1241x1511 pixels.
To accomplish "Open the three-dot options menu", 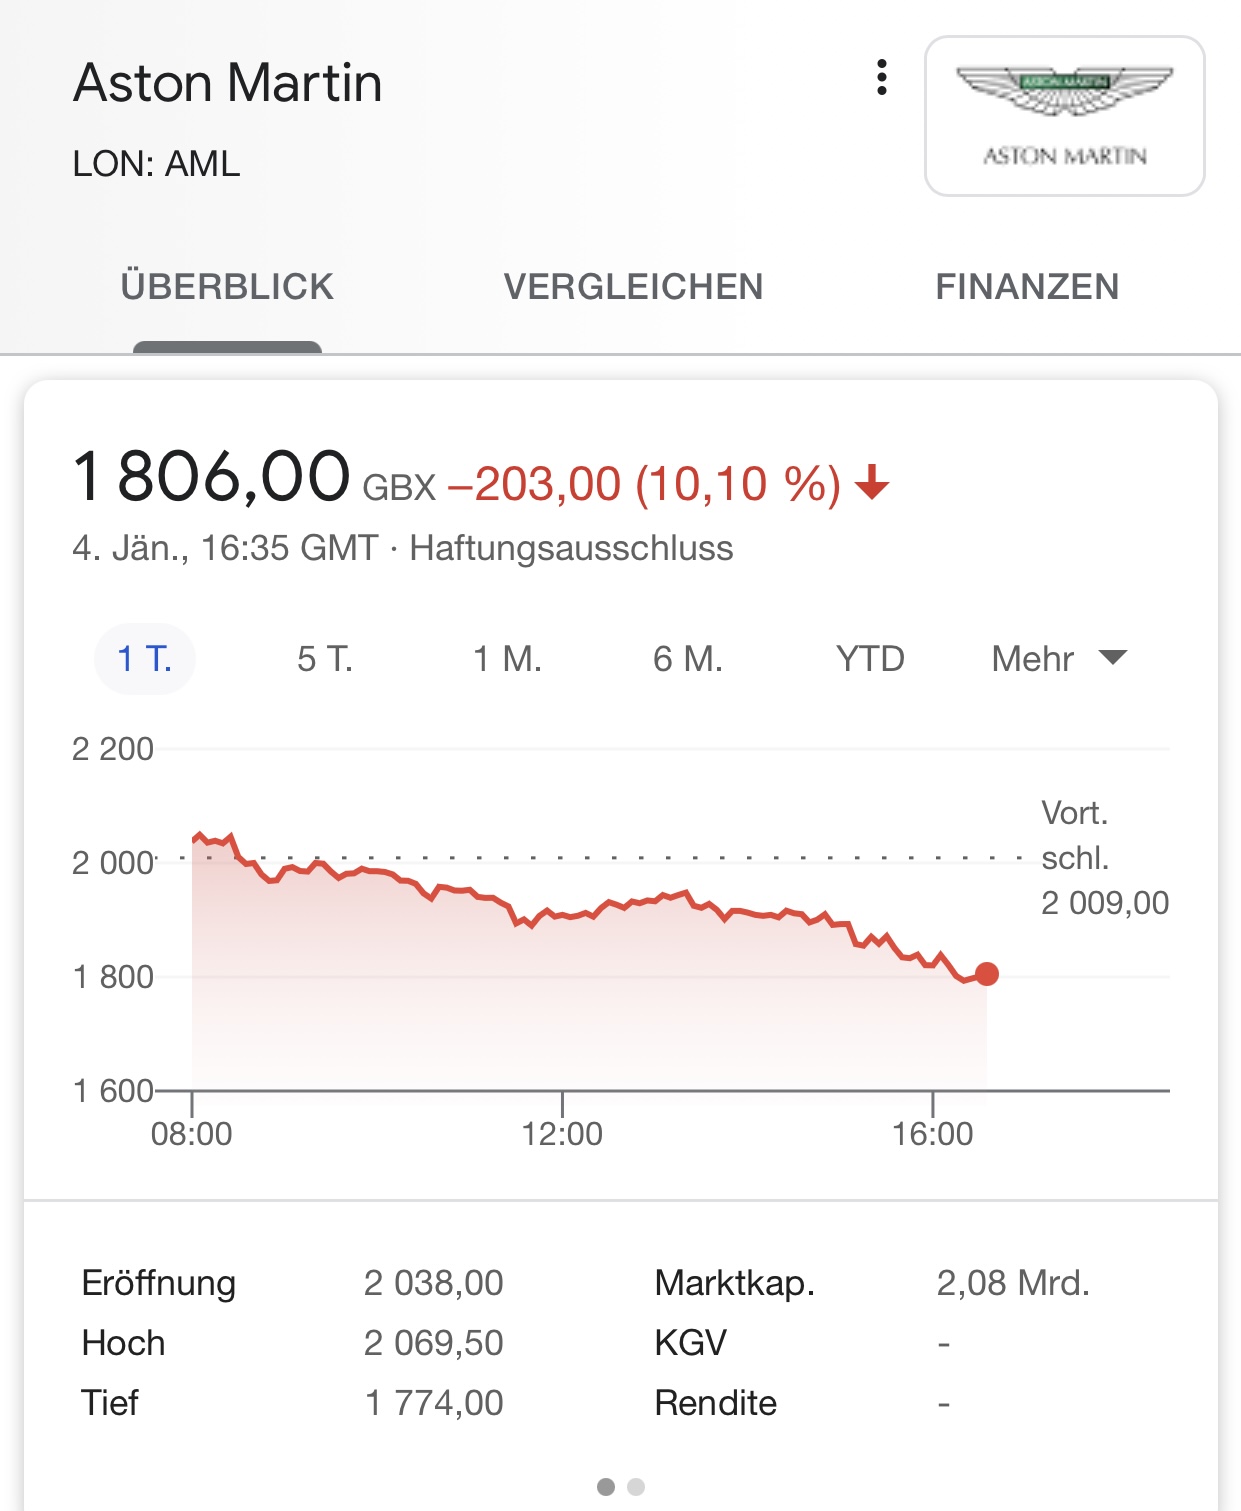I will (881, 77).
